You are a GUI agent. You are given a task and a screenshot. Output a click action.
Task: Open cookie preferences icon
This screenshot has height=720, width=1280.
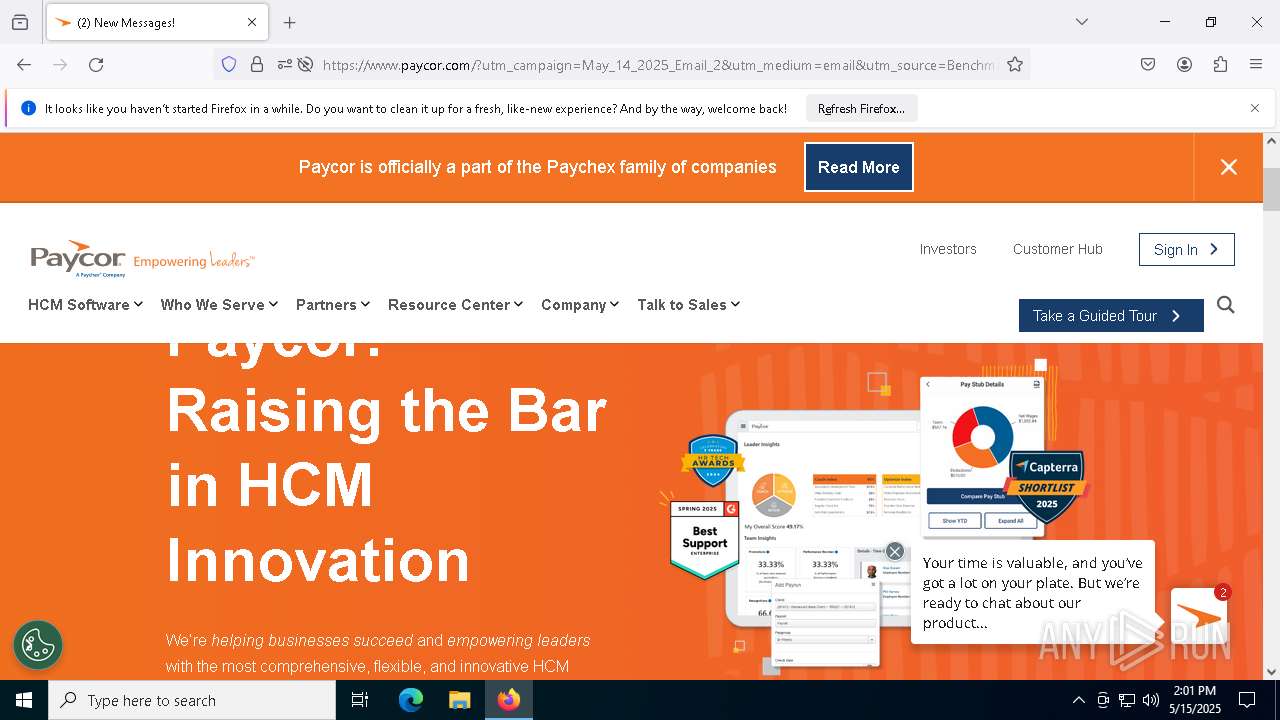coord(38,645)
